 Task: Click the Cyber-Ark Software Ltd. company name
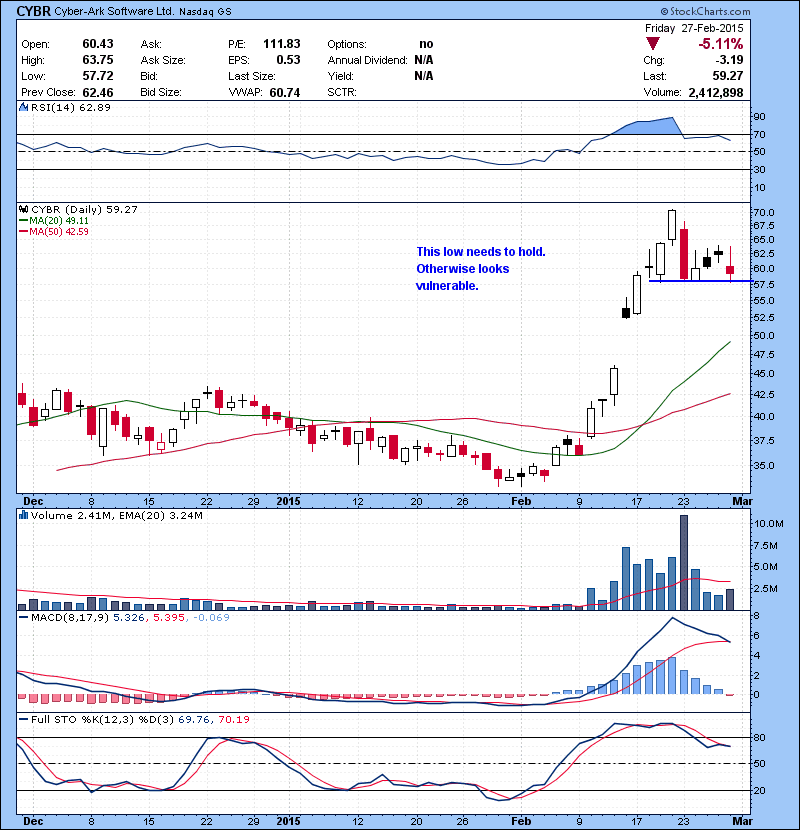pos(114,11)
